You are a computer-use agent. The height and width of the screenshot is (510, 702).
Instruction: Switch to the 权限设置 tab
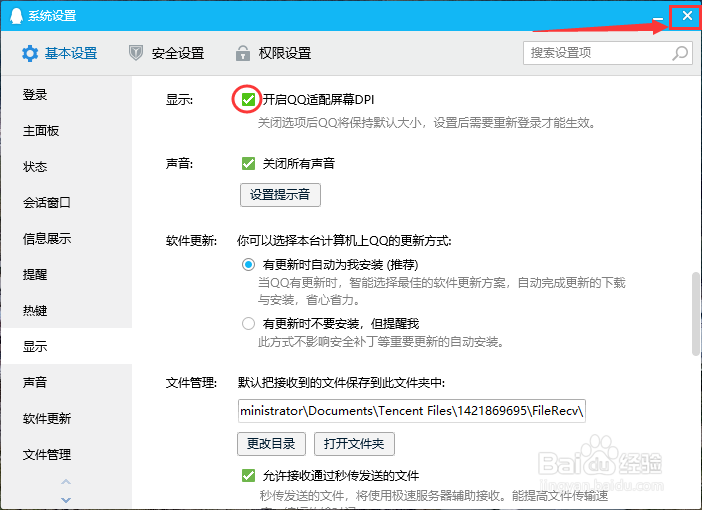point(274,53)
